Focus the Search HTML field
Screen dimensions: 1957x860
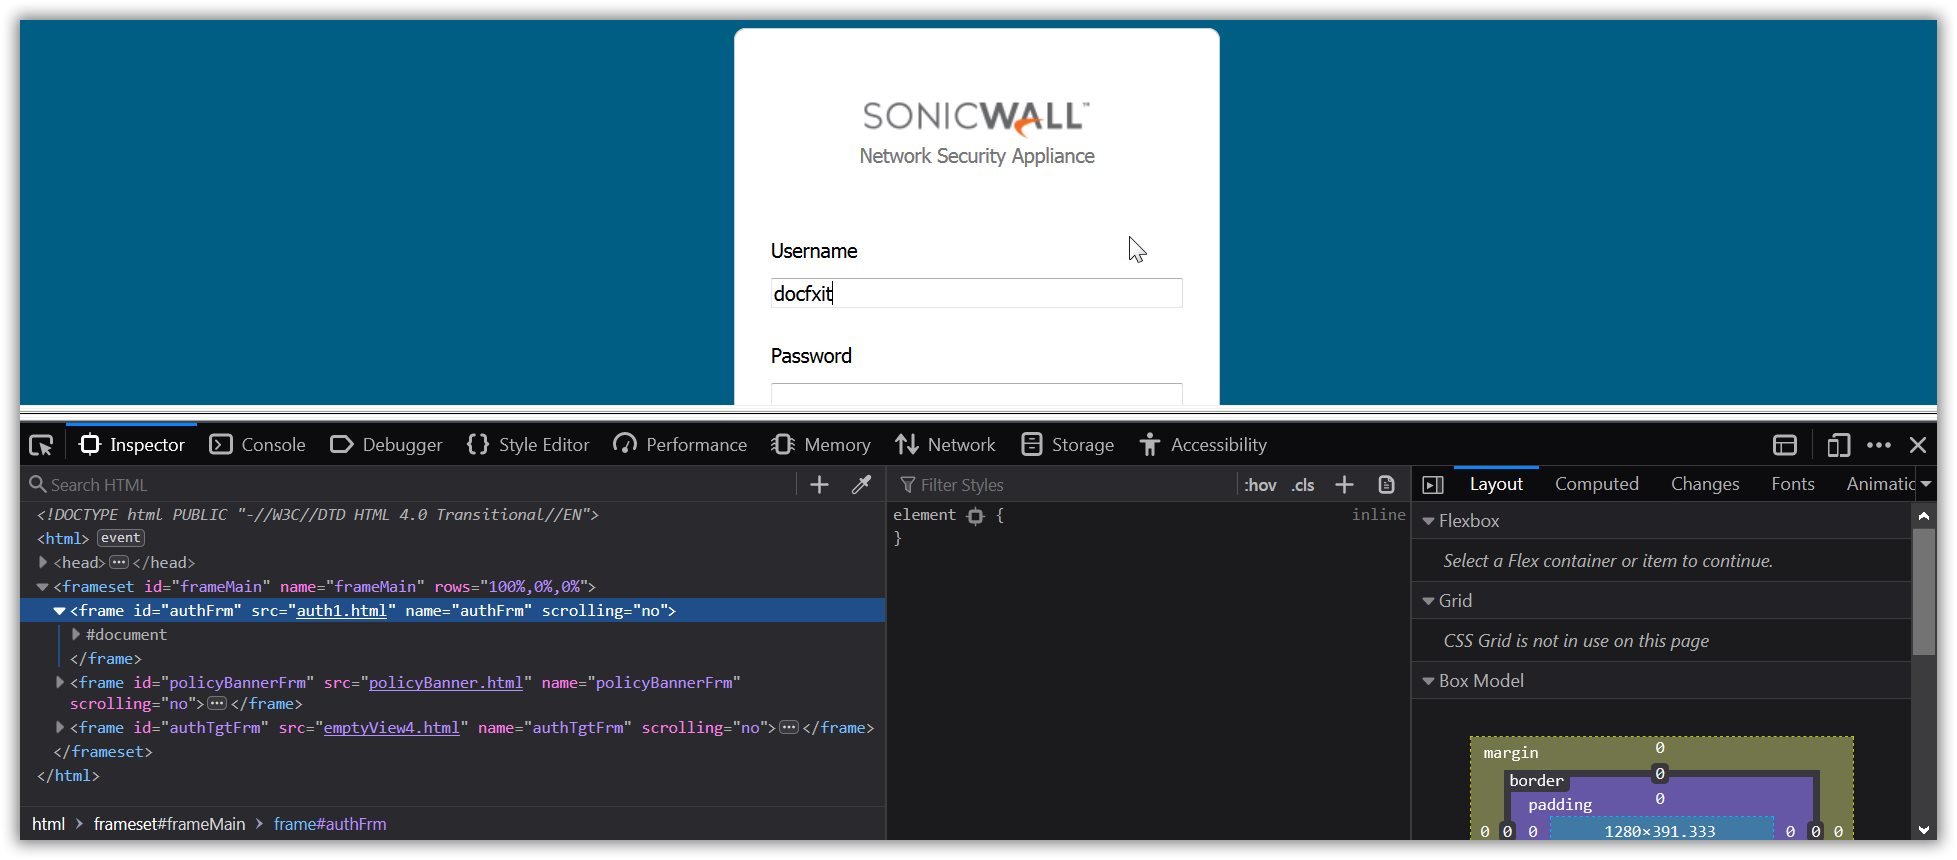click(x=410, y=485)
